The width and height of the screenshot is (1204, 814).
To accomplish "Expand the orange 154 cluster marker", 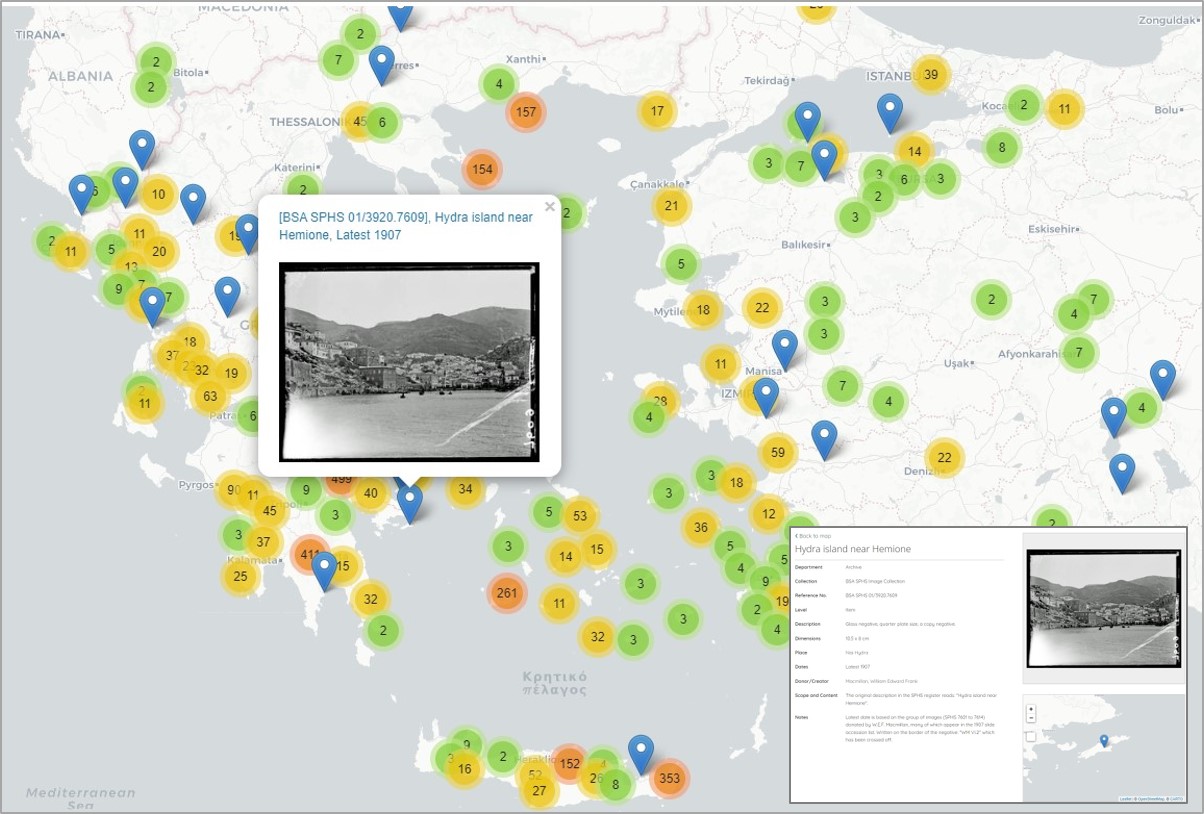I will (482, 169).
